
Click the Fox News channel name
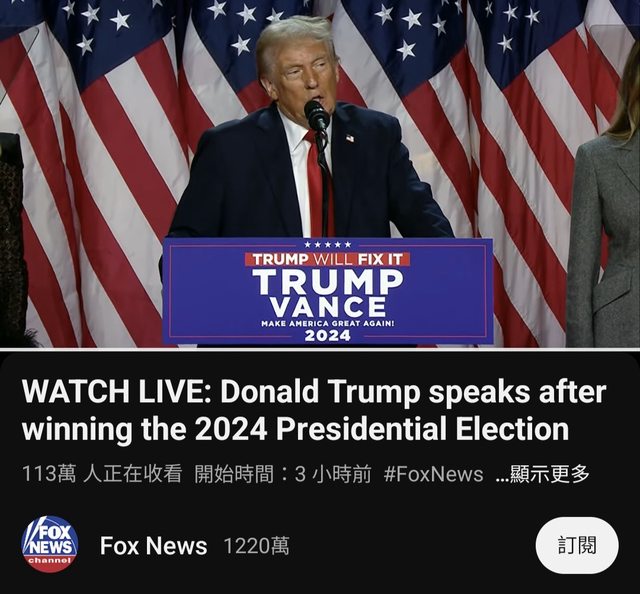(x=153, y=546)
